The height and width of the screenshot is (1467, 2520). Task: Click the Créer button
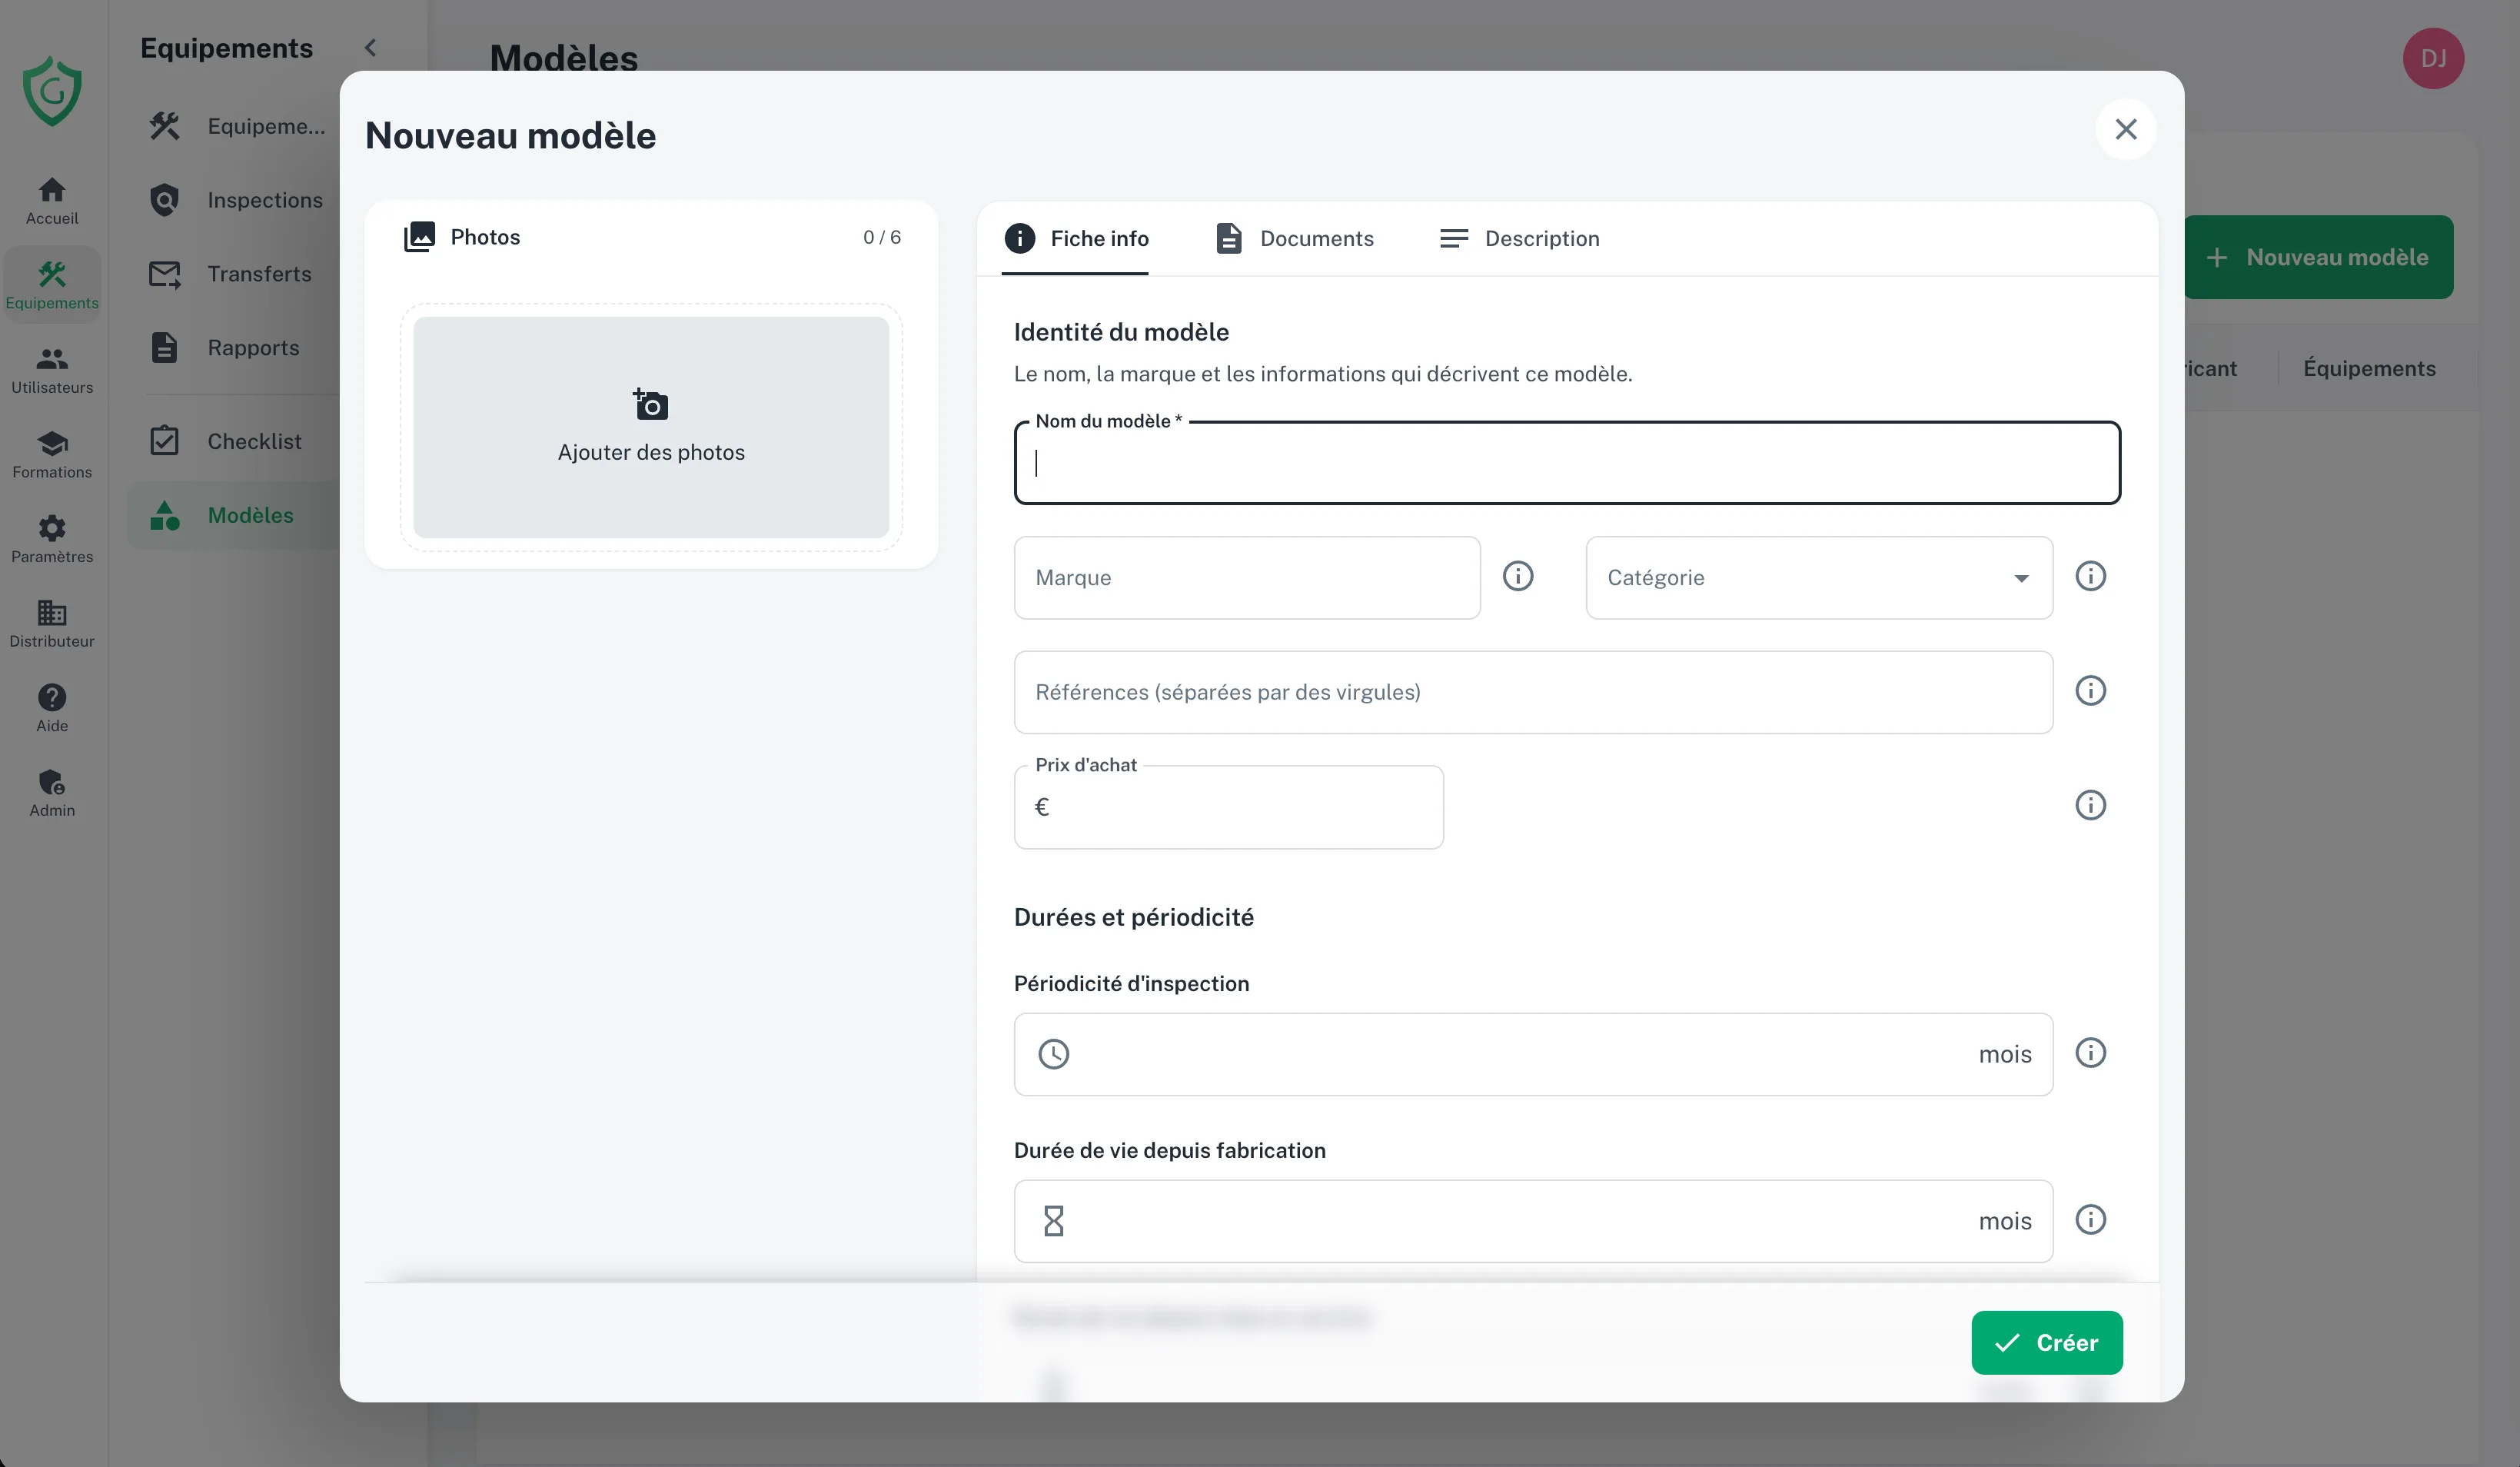coord(2047,1343)
